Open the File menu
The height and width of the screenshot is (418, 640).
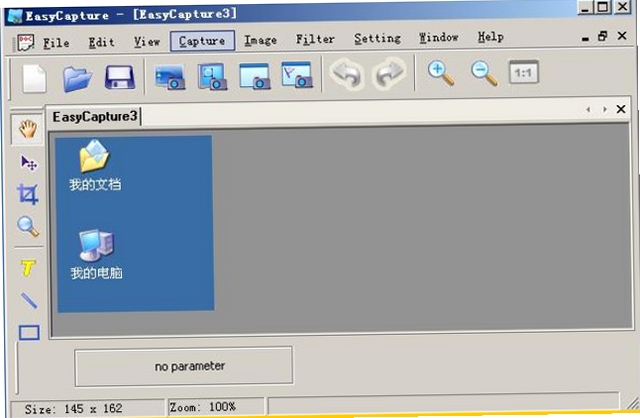click(56, 42)
